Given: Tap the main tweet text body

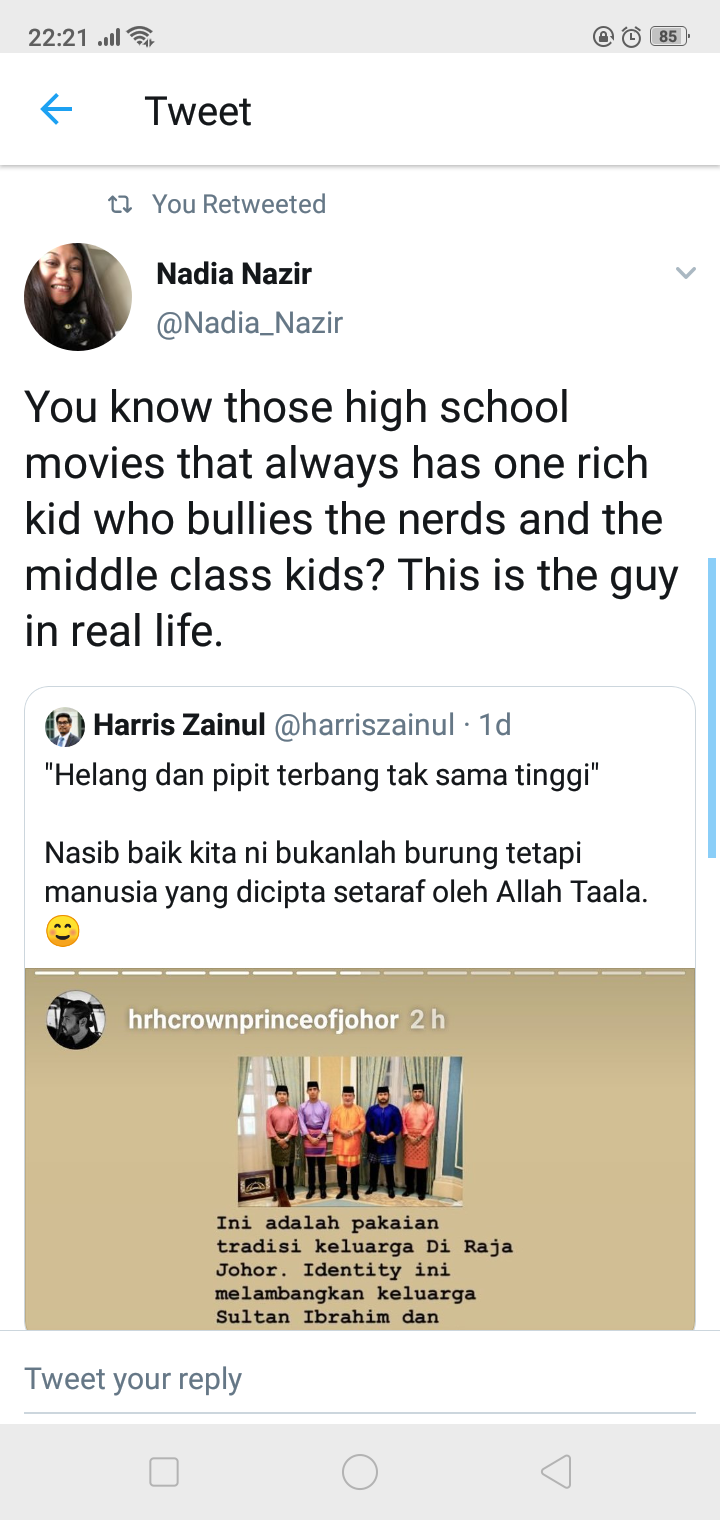Looking at the screenshot, I should click(x=350, y=519).
